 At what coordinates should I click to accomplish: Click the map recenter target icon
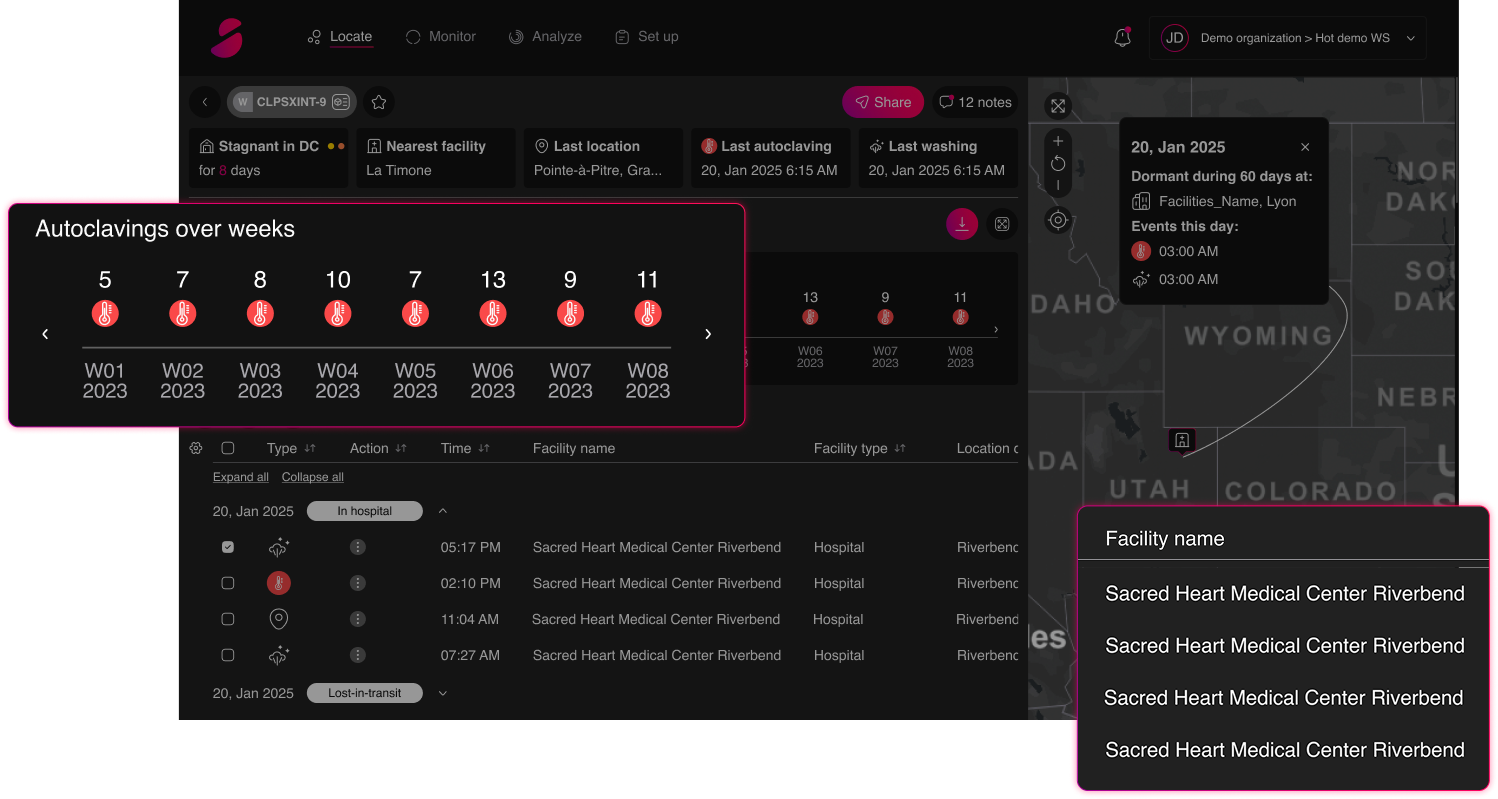click(x=1058, y=220)
